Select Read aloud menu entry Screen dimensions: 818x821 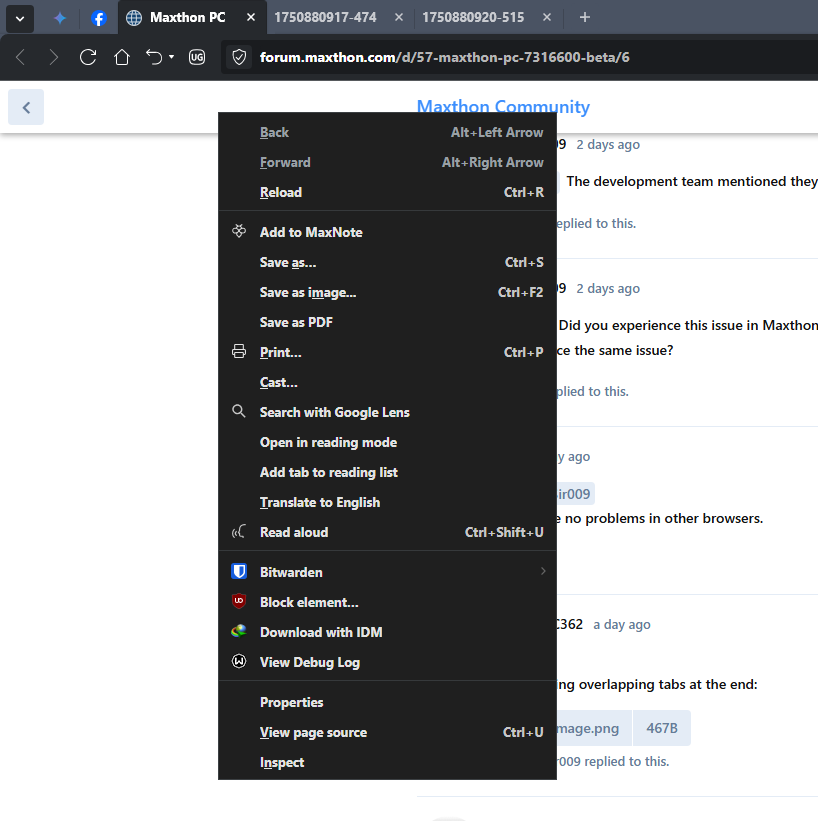(388, 532)
